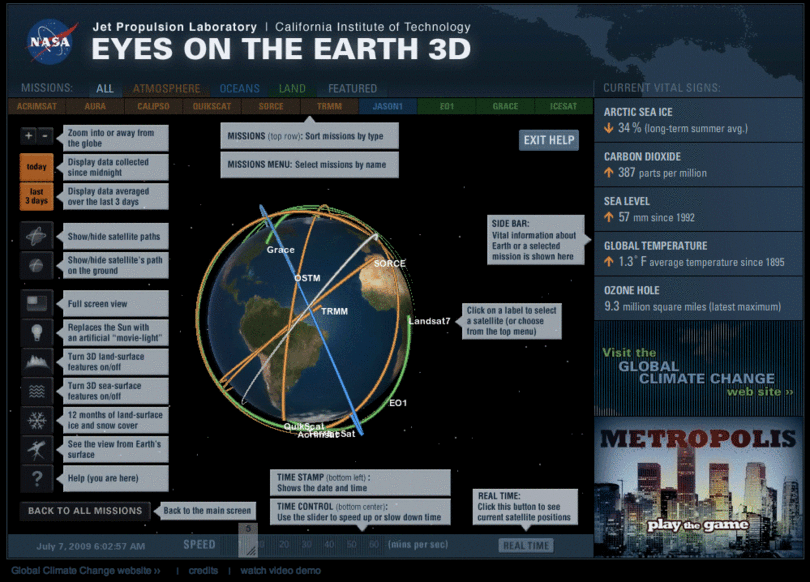Select the FEATURED missions tab
Image resolution: width=810 pixels, height=582 pixels.
point(352,88)
